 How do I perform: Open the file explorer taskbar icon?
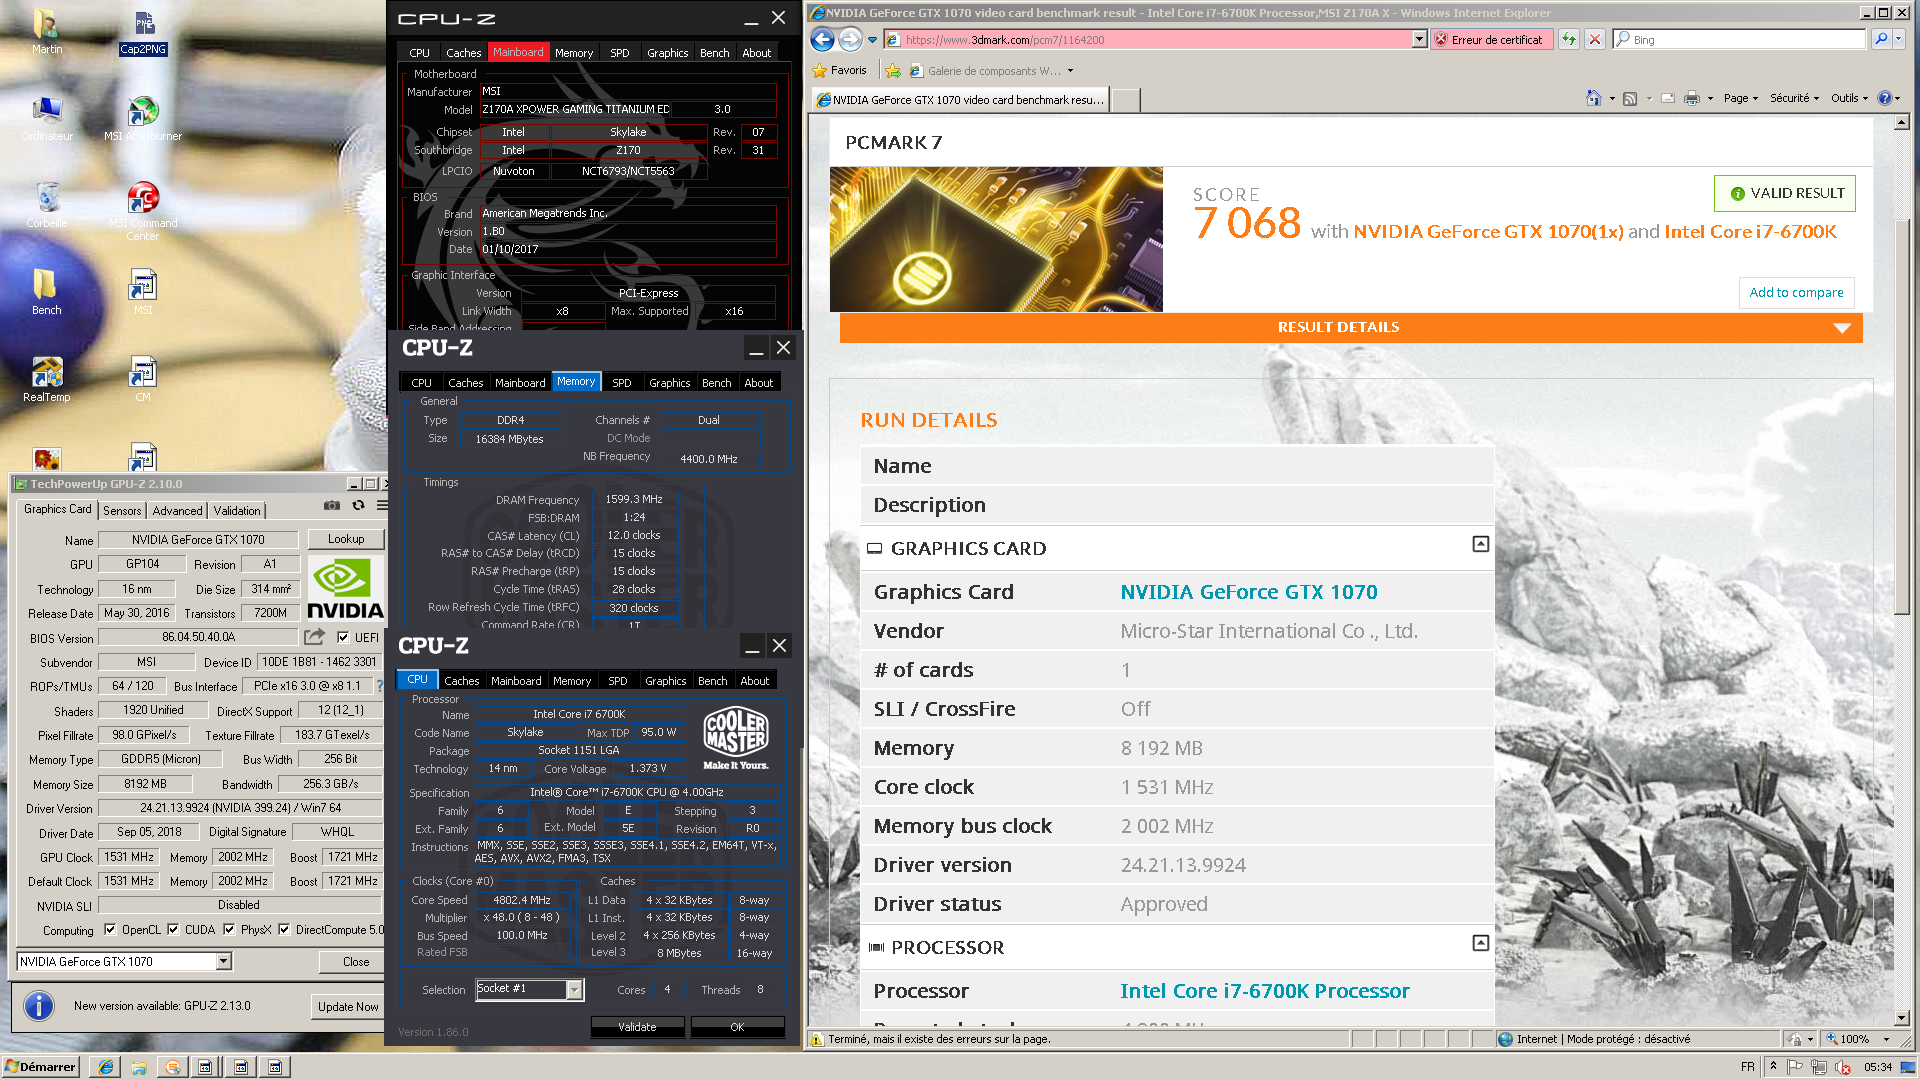pyautogui.click(x=139, y=1067)
